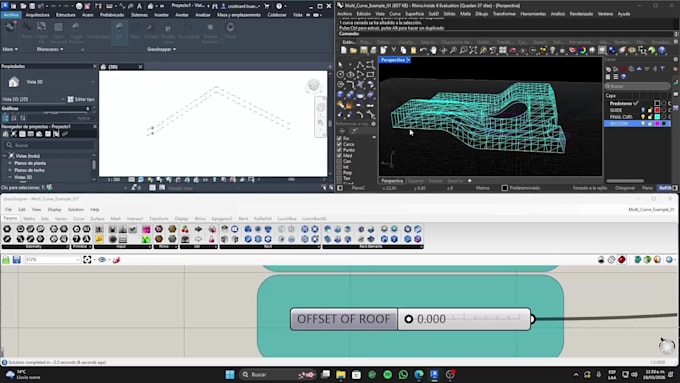680x383 pixels.
Task: Select the Rhino Pan hand tool
Action: pos(433,51)
